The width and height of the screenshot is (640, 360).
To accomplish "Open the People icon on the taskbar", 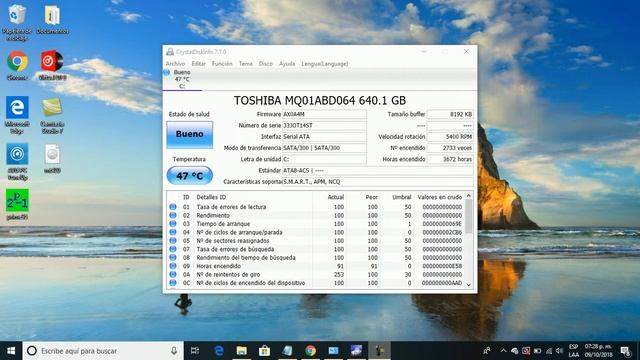I will pyautogui.click(x=487, y=351).
